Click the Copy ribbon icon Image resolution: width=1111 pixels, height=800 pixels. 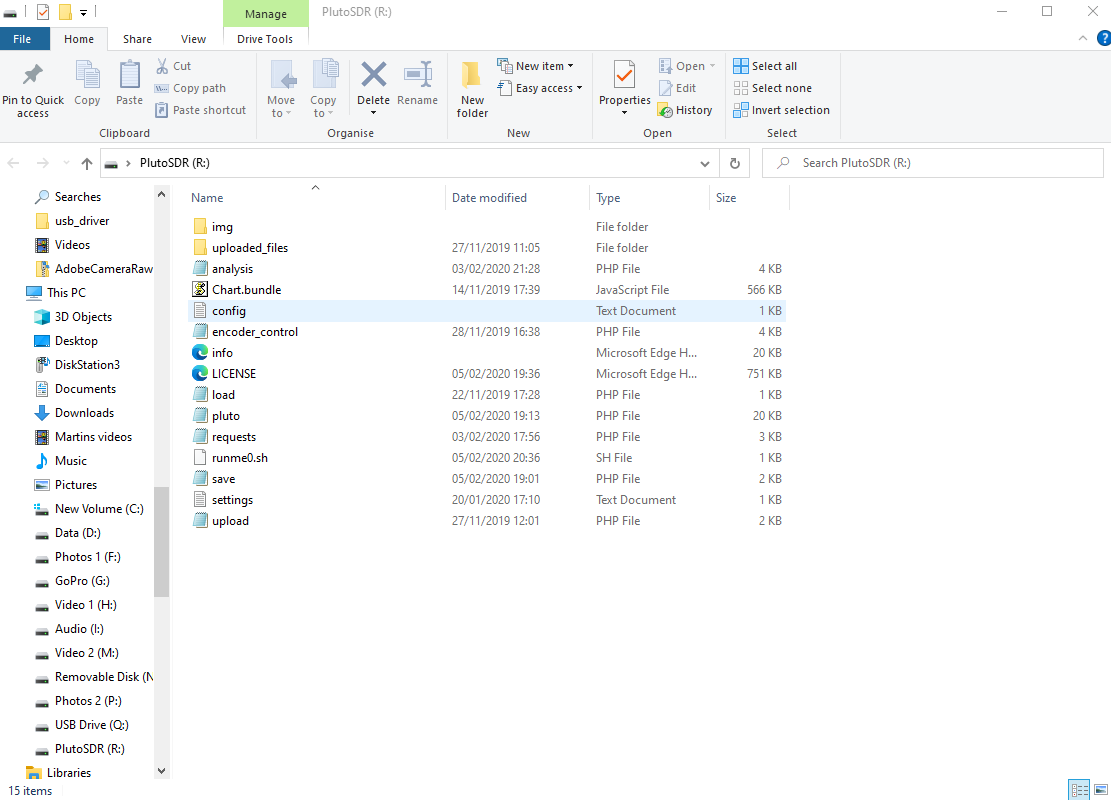point(87,75)
